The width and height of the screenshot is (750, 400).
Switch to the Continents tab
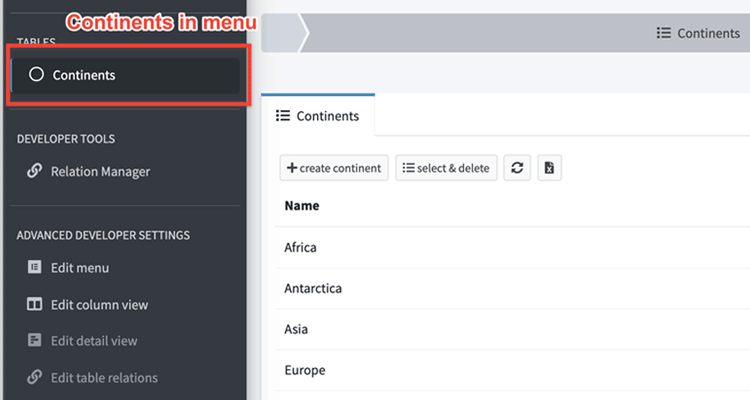[x=317, y=116]
